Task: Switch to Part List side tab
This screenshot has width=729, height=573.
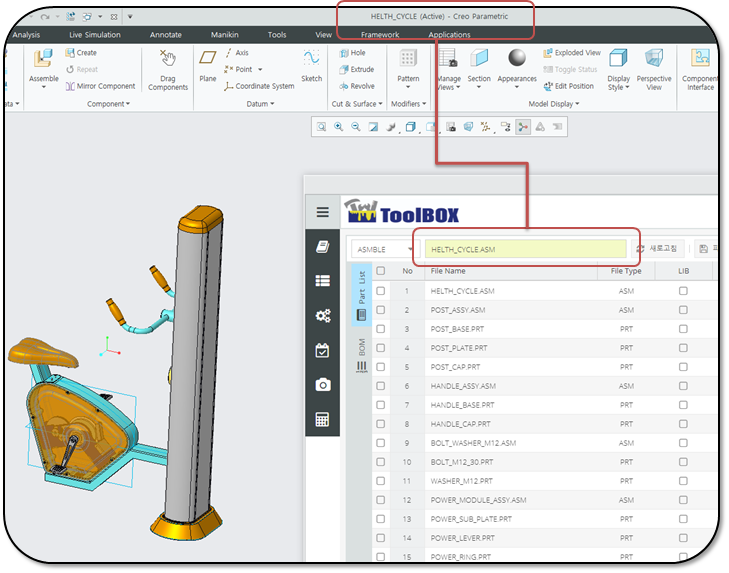Action: (361, 295)
